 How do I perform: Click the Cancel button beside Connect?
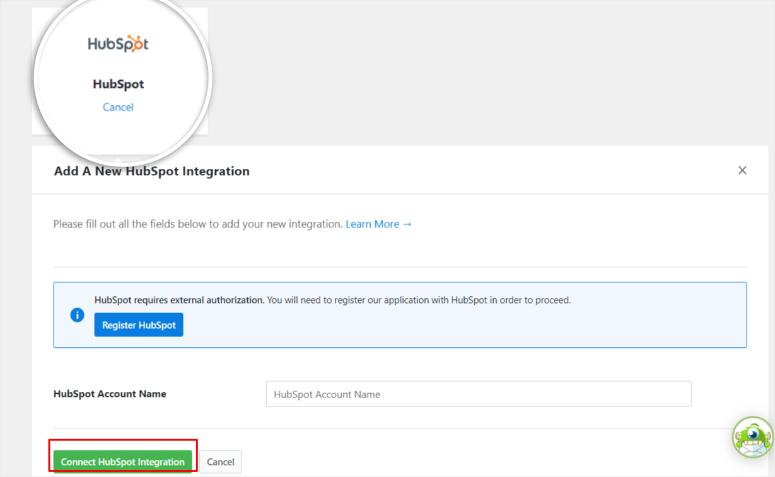220,462
